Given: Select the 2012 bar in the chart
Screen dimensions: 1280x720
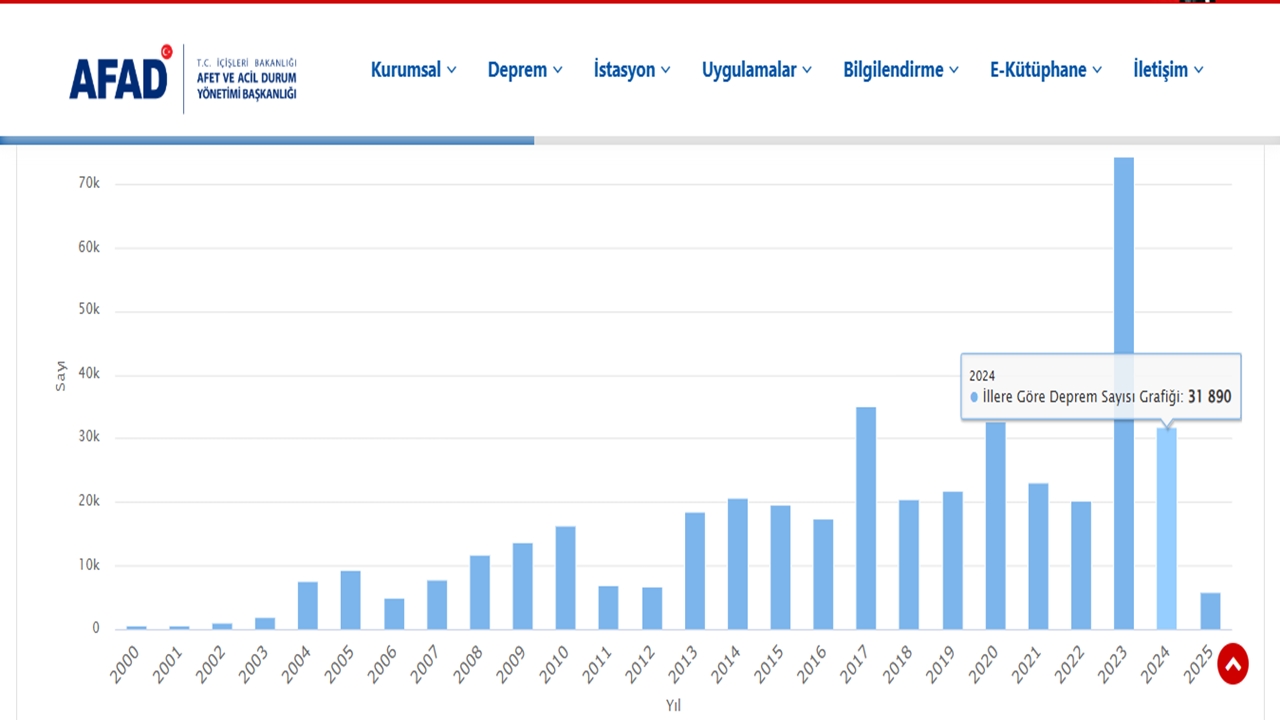Looking at the screenshot, I should pyautogui.click(x=651, y=608).
